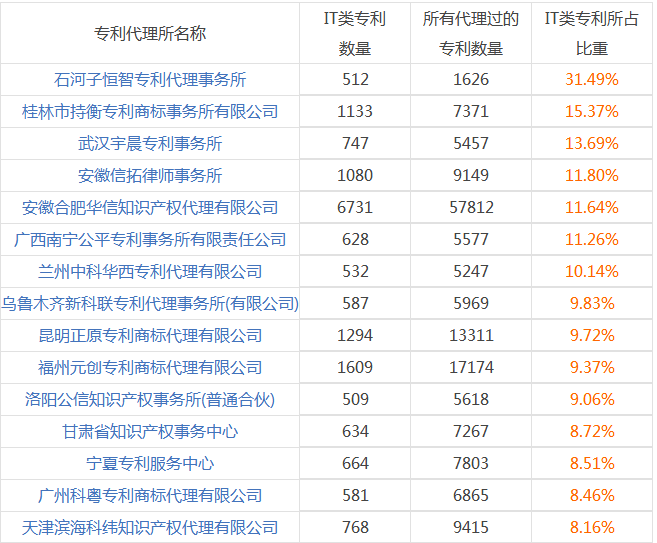Viewport: 657px width, 543px height.
Task: Click IT patent count 634
Action: point(355,432)
